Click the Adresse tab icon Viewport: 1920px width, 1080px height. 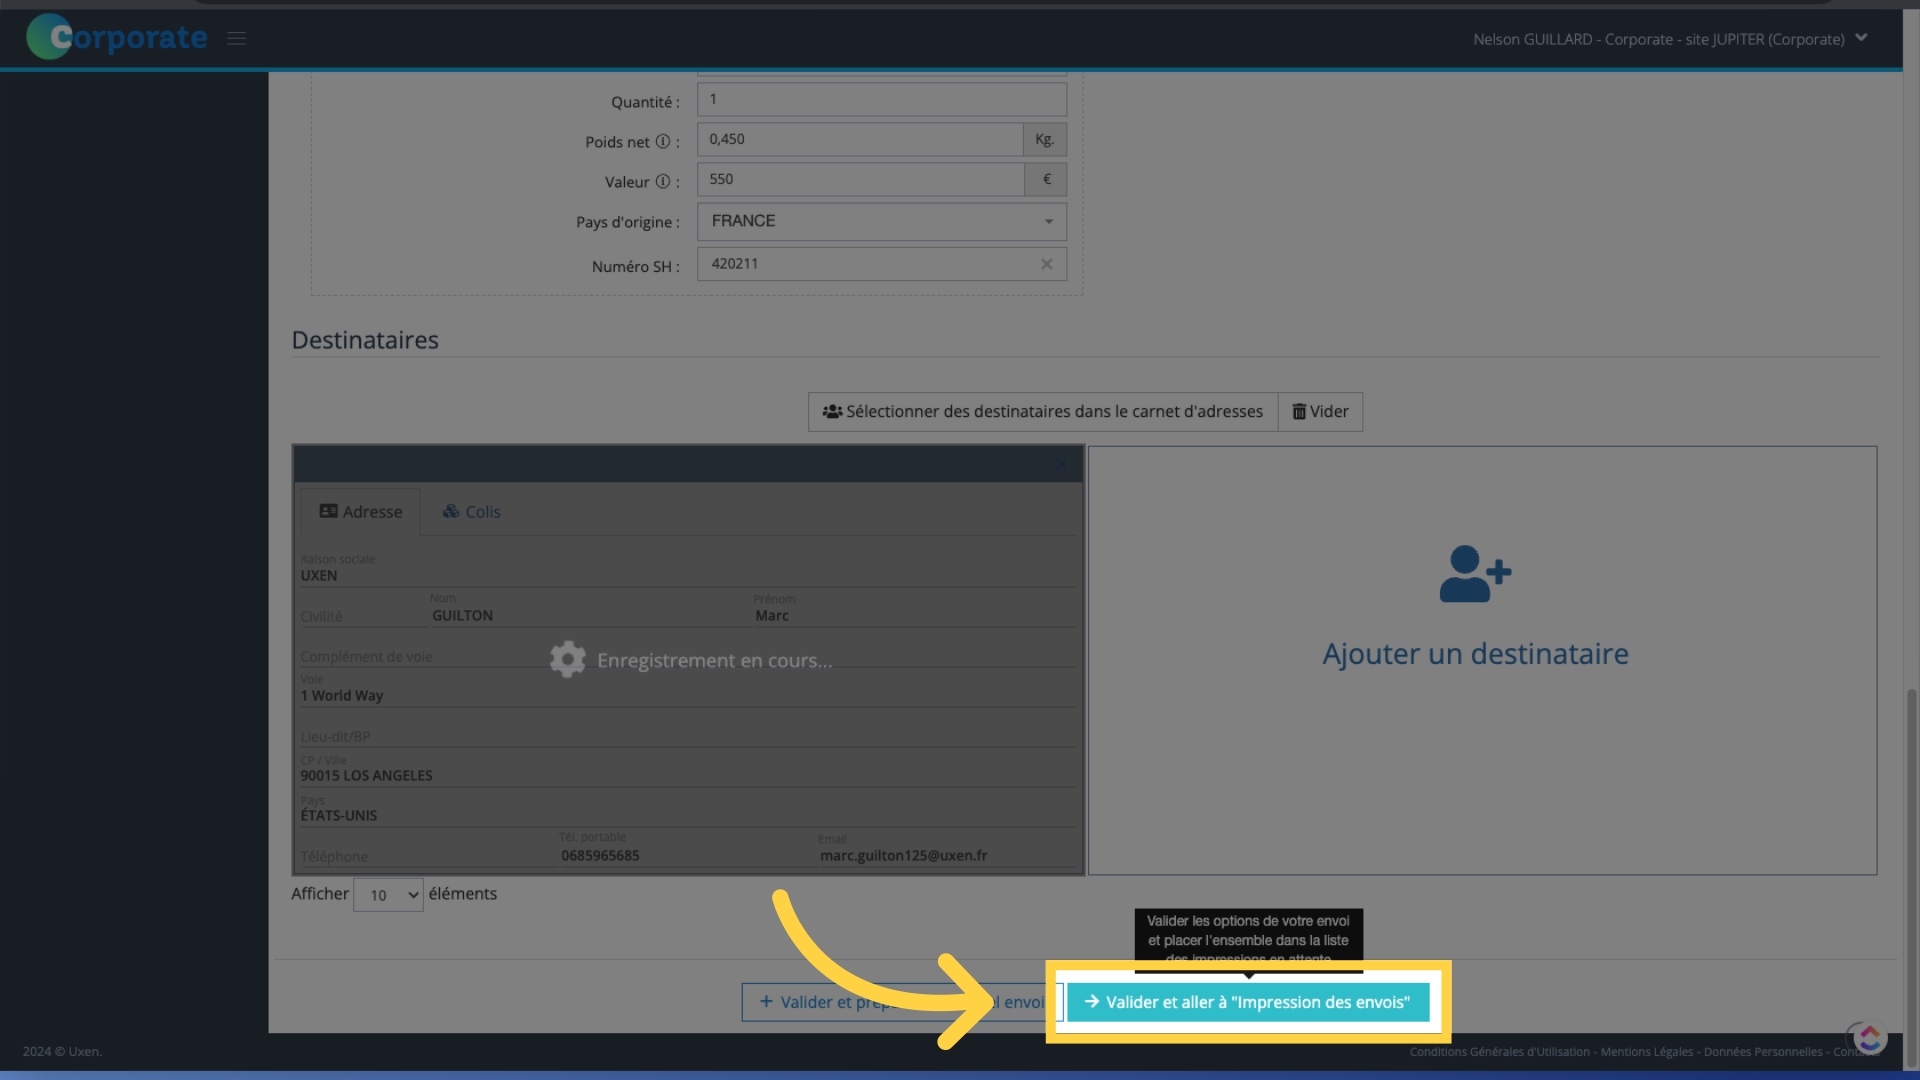pyautogui.click(x=328, y=512)
